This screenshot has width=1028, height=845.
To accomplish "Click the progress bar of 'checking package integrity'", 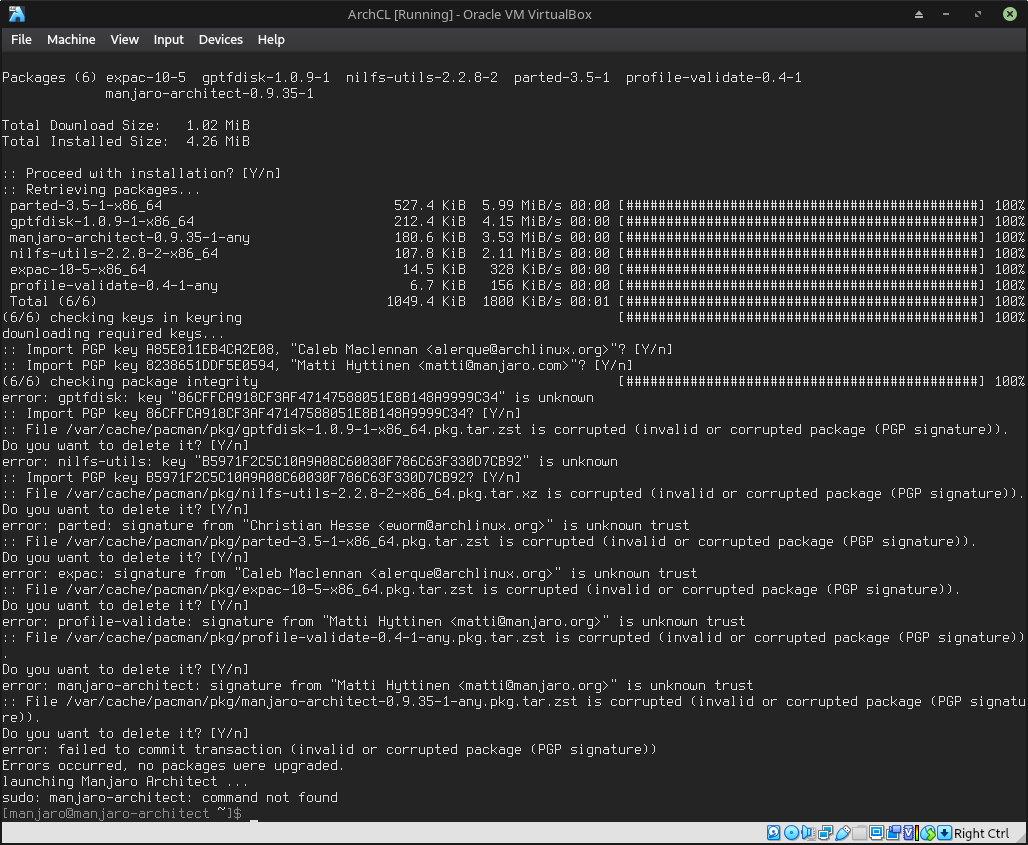I will tap(802, 382).
